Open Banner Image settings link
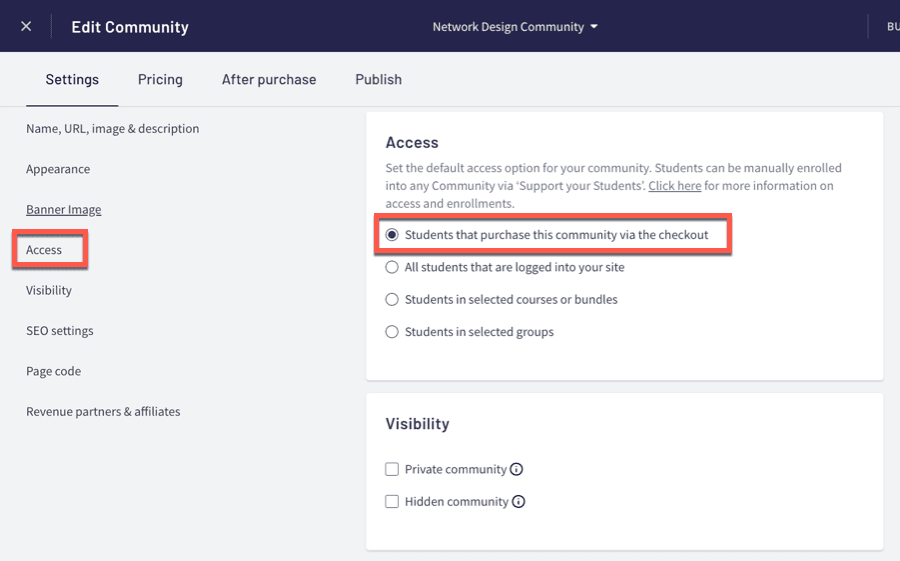The height and width of the screenshot is (561, 900). [x=64, y=210]
